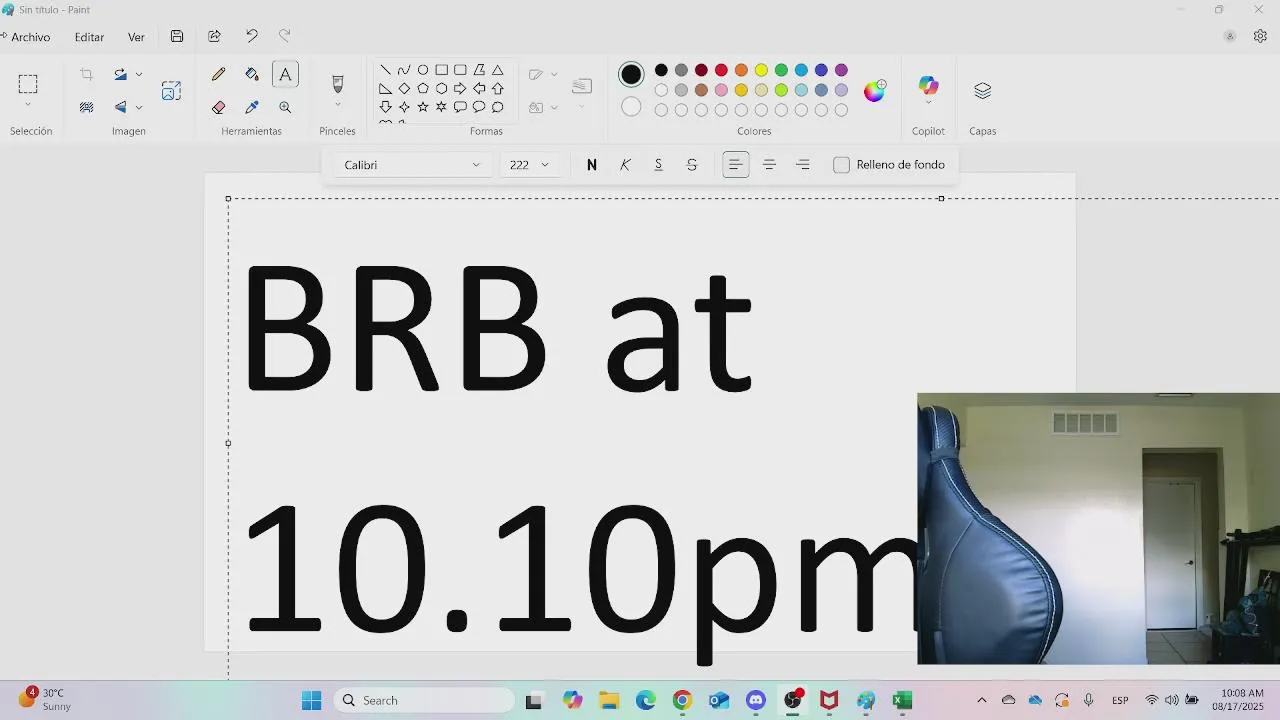The width and height of the screenshot is (1280, 720).
Task: Click the Remove background icon
Action: tap(87, 107)
